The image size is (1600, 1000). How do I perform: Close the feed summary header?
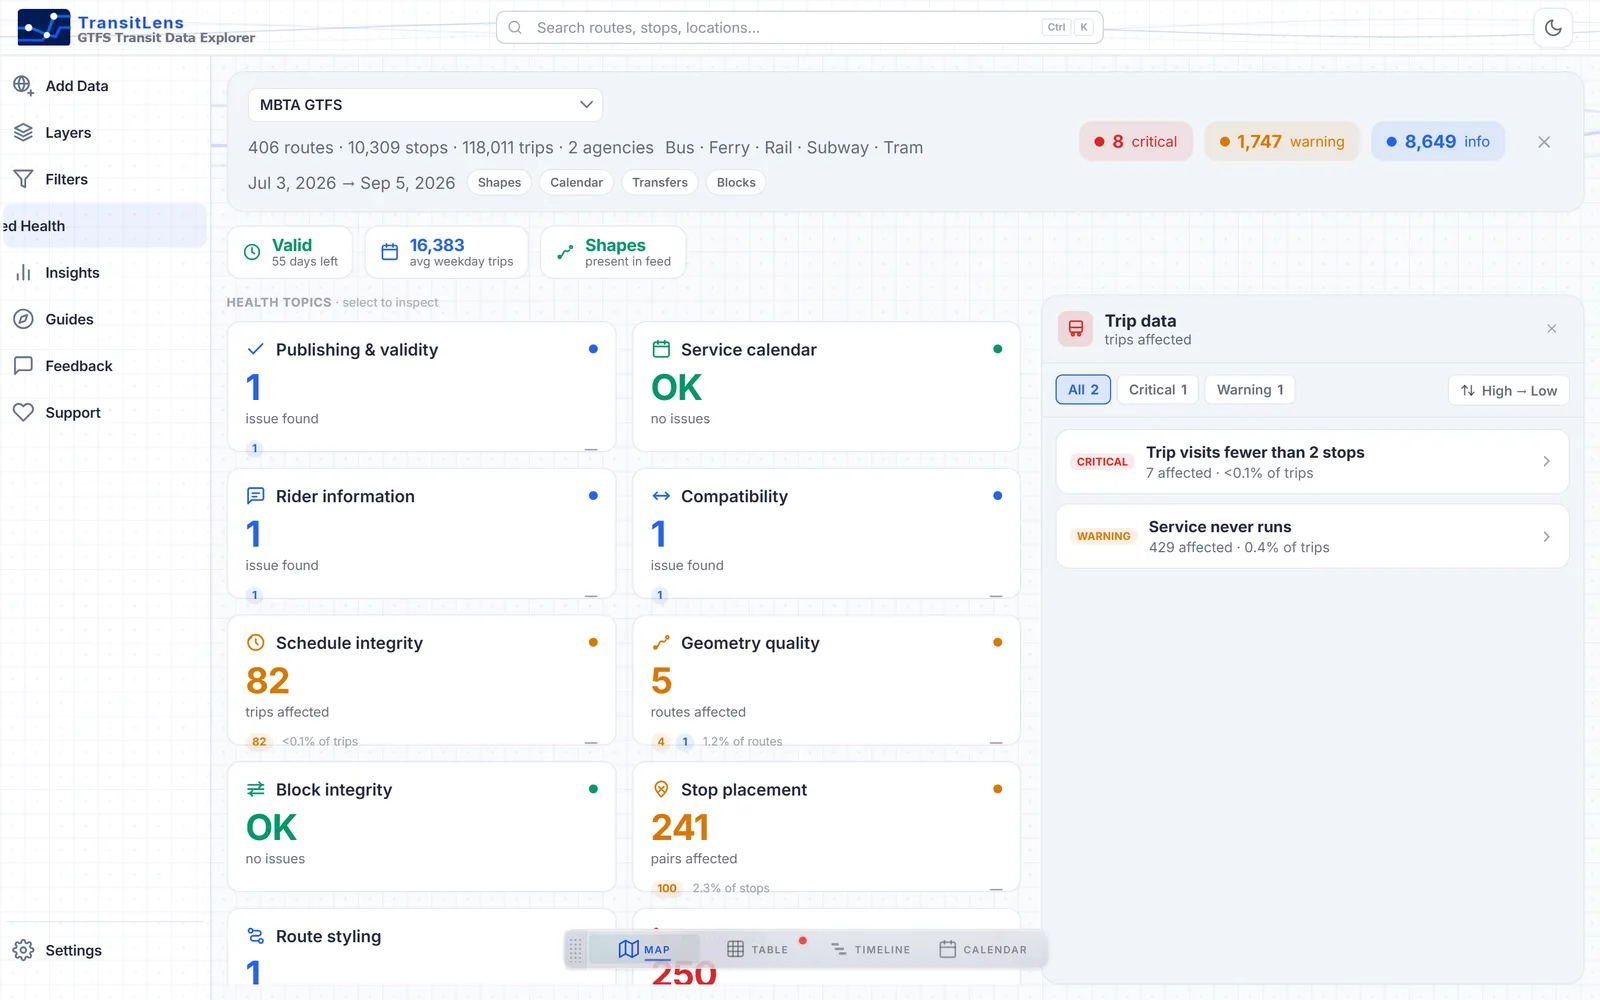(x=1544, y=142)
